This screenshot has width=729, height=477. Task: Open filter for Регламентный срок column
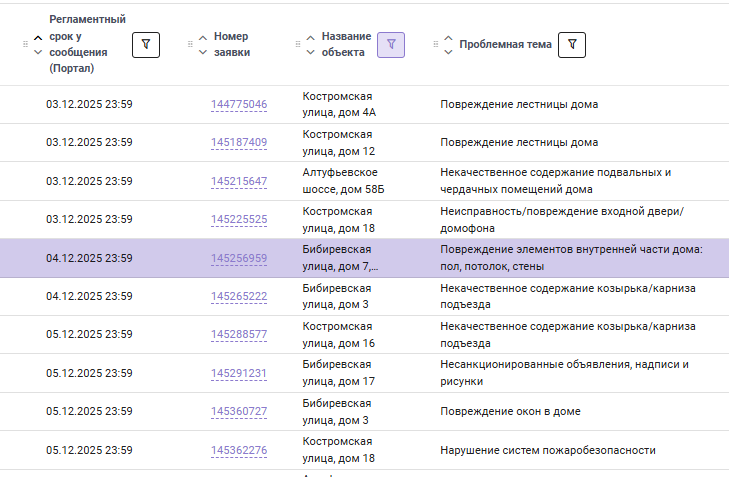146,44
